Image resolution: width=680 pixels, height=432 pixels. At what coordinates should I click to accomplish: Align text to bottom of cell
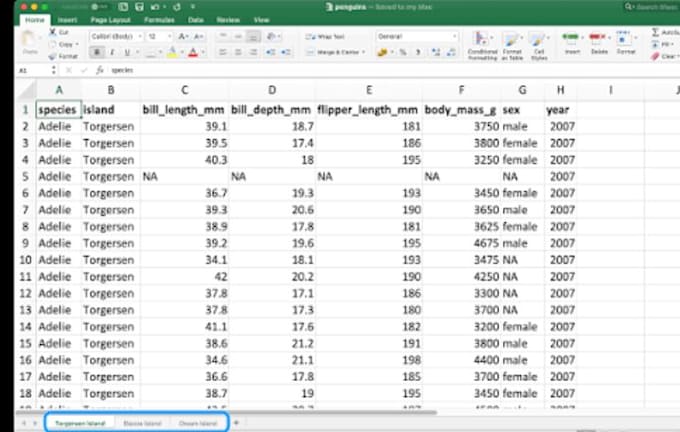coord(253,36)
